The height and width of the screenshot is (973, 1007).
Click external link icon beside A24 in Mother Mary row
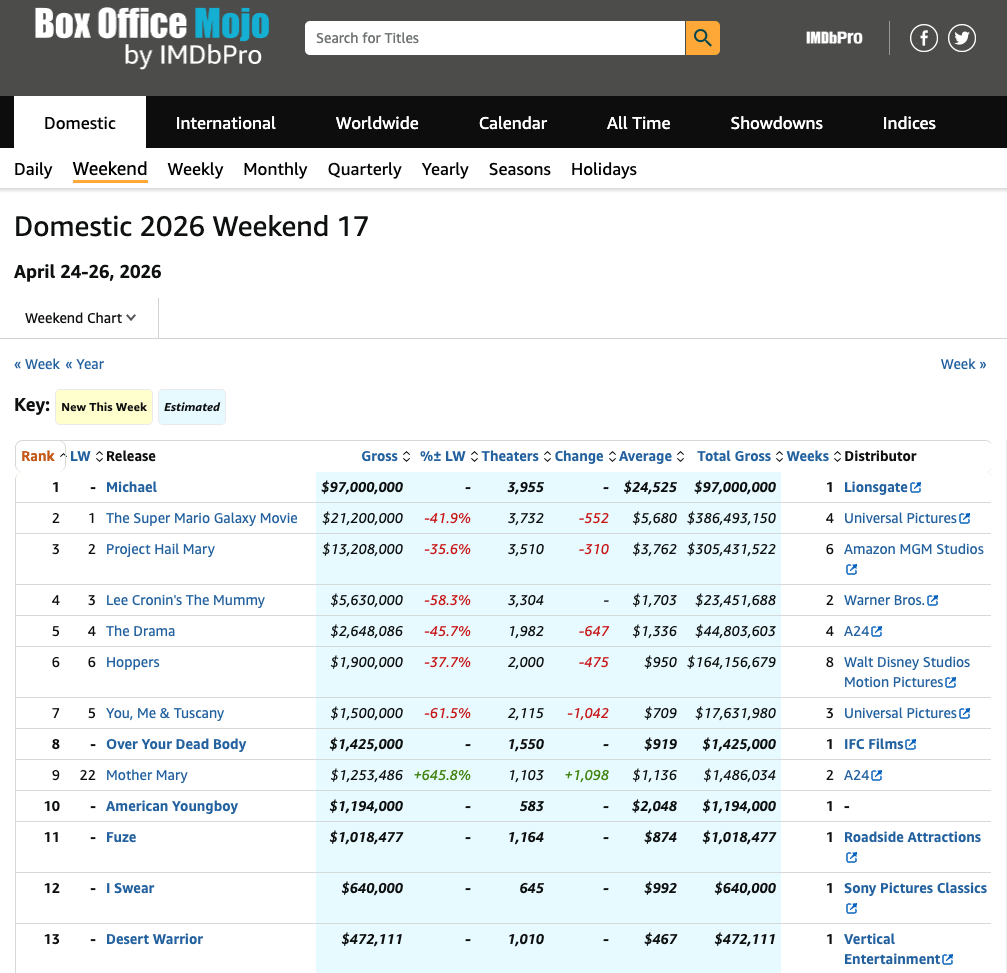point(877,775)
